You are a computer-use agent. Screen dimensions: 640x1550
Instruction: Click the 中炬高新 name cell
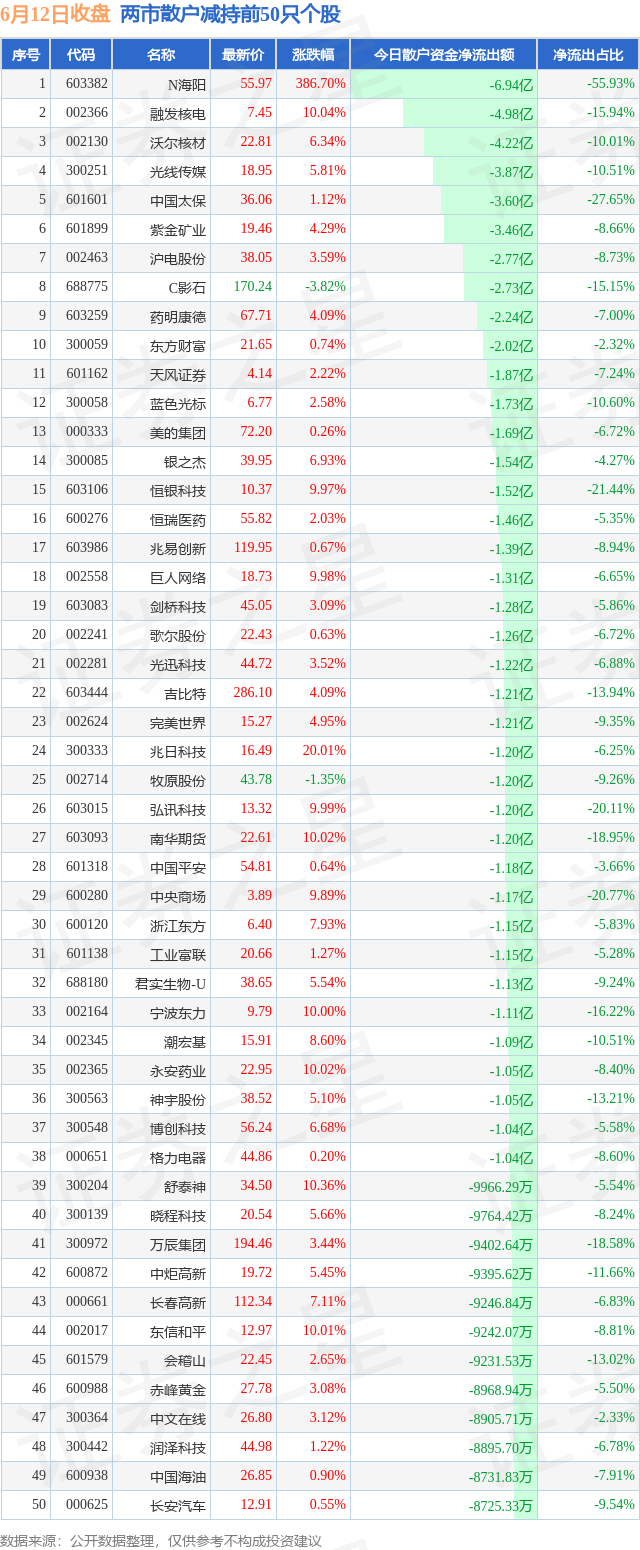click(161, 1273)
